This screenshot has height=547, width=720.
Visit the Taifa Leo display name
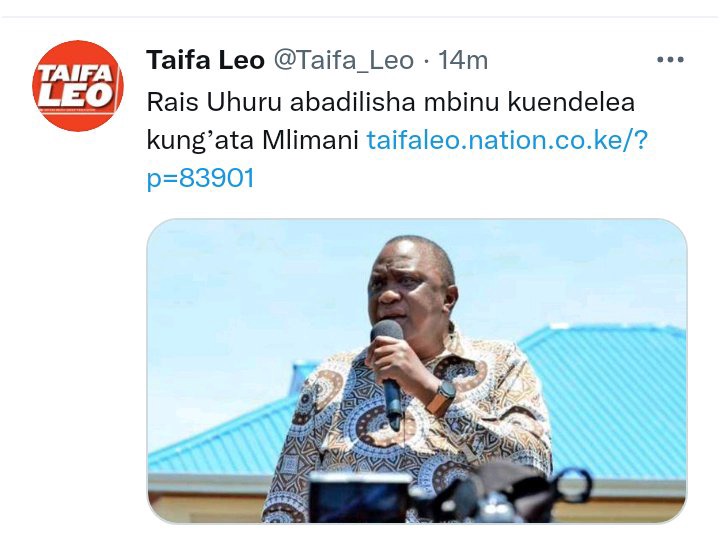point(205,60)
